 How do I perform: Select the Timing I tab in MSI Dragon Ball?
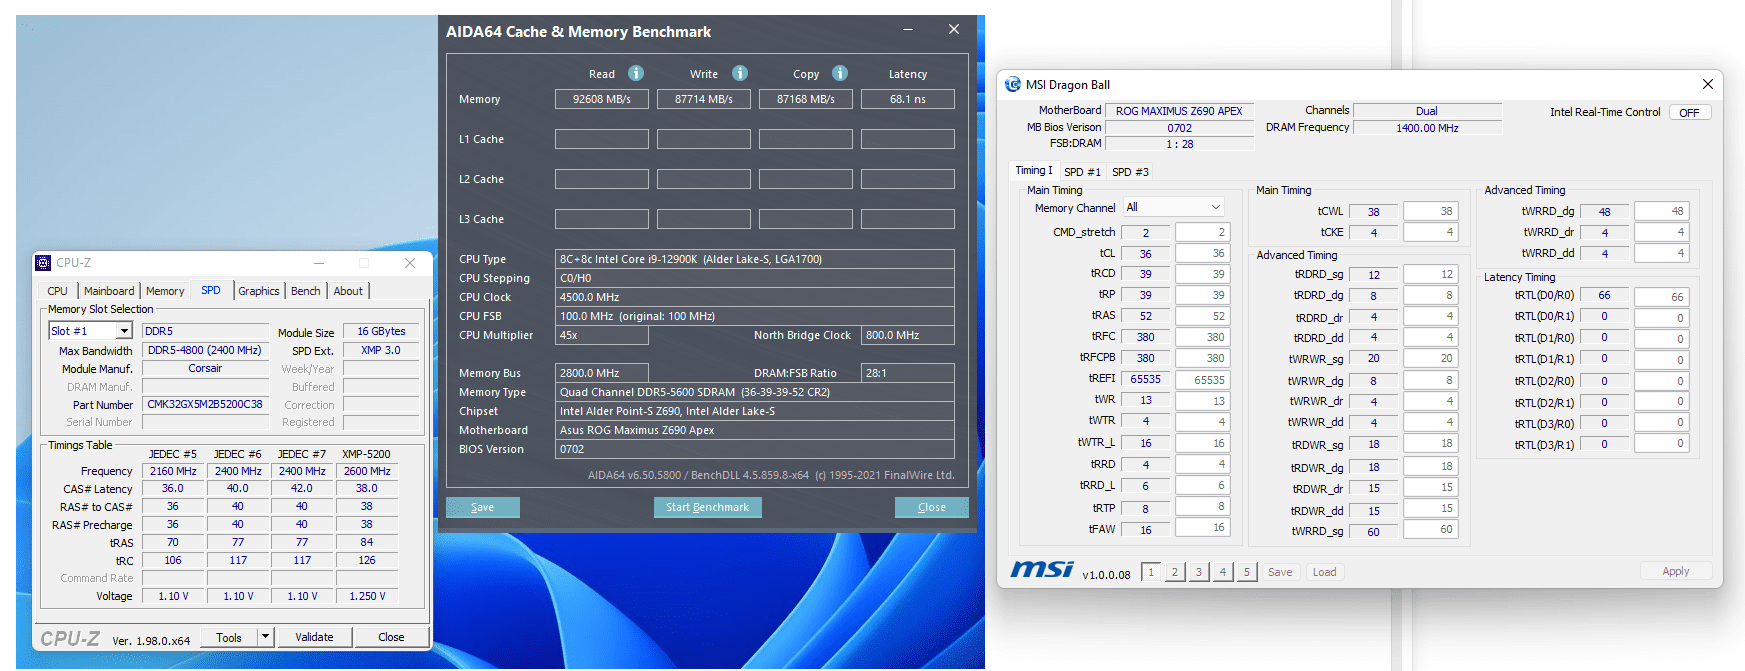coord(1034,171)
